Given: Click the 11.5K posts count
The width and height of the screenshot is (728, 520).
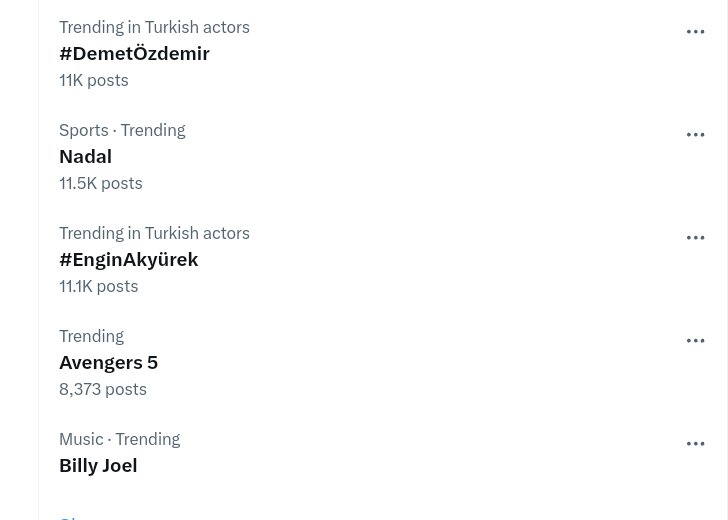Looking at the screenshot, I should click(100, 183).
